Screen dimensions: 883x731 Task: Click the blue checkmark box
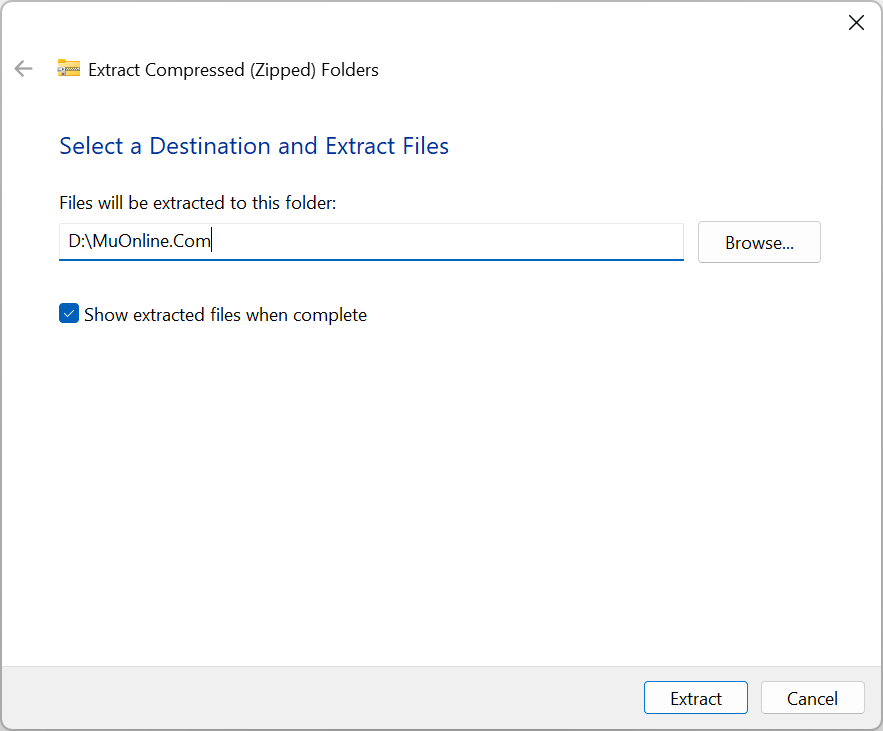coord(69,314)
